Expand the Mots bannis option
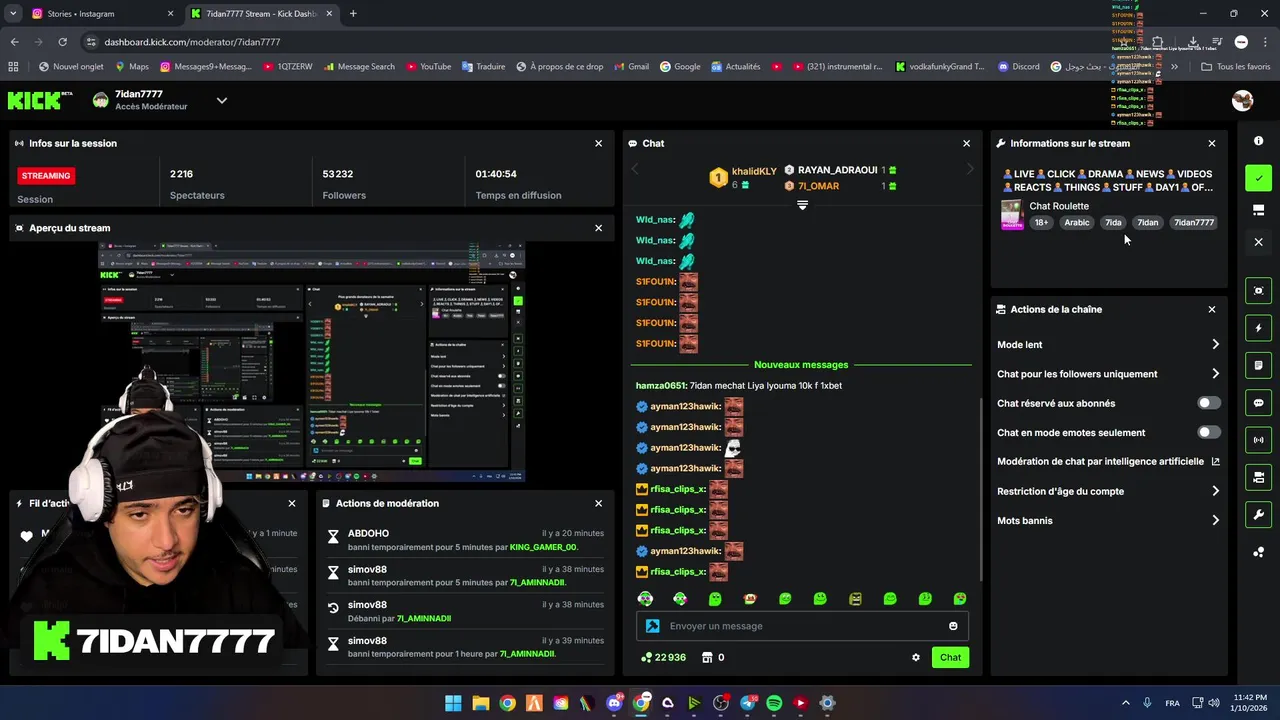This screenshot has width=1280, height=720. [1108, 520]
